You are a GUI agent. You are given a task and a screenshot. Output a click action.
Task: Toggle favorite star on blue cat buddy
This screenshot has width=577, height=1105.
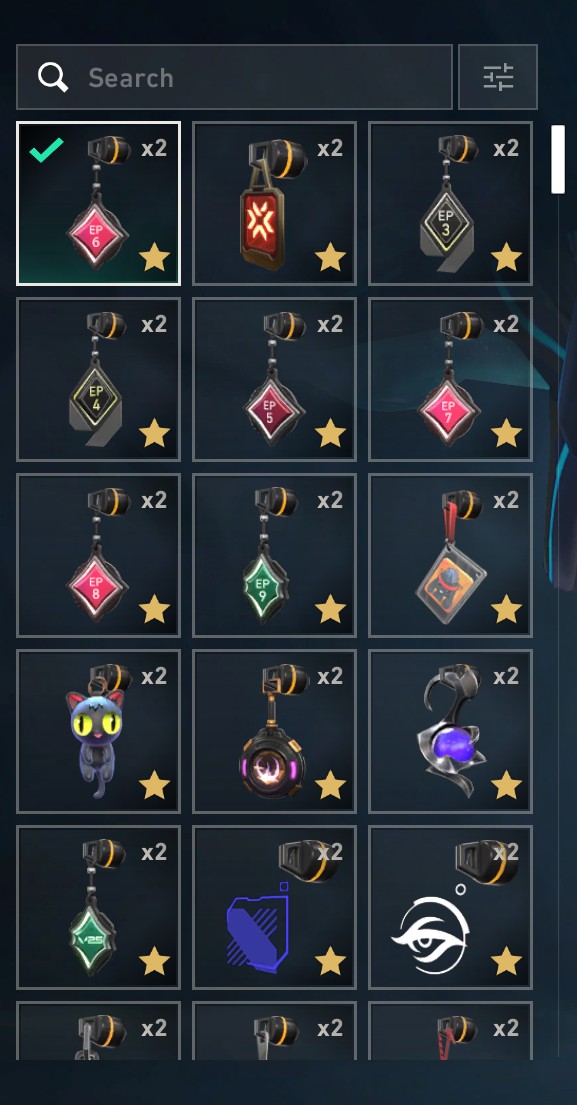154,785
